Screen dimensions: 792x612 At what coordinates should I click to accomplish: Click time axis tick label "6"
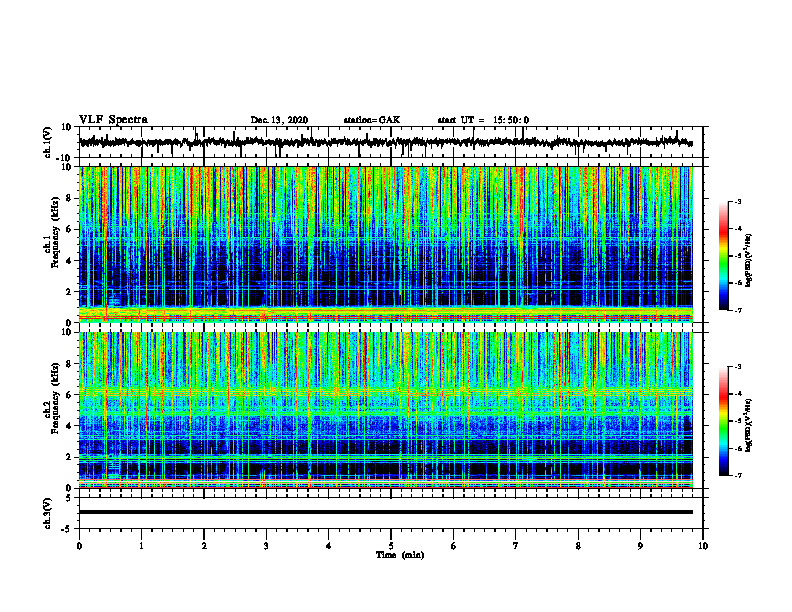[454, 546]
